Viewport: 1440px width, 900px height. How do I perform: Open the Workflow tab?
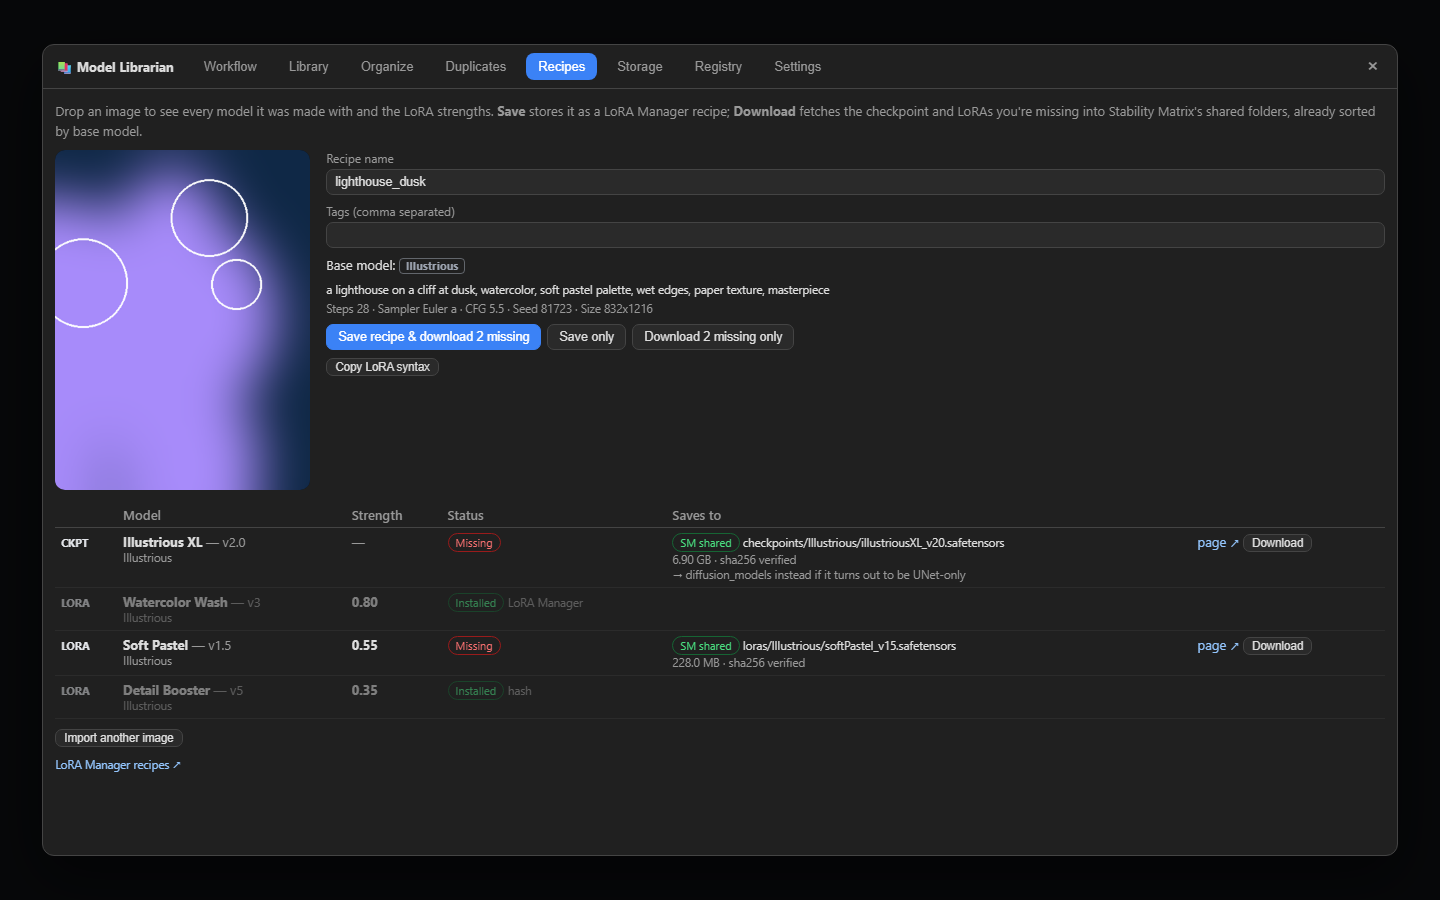[230, 66]
